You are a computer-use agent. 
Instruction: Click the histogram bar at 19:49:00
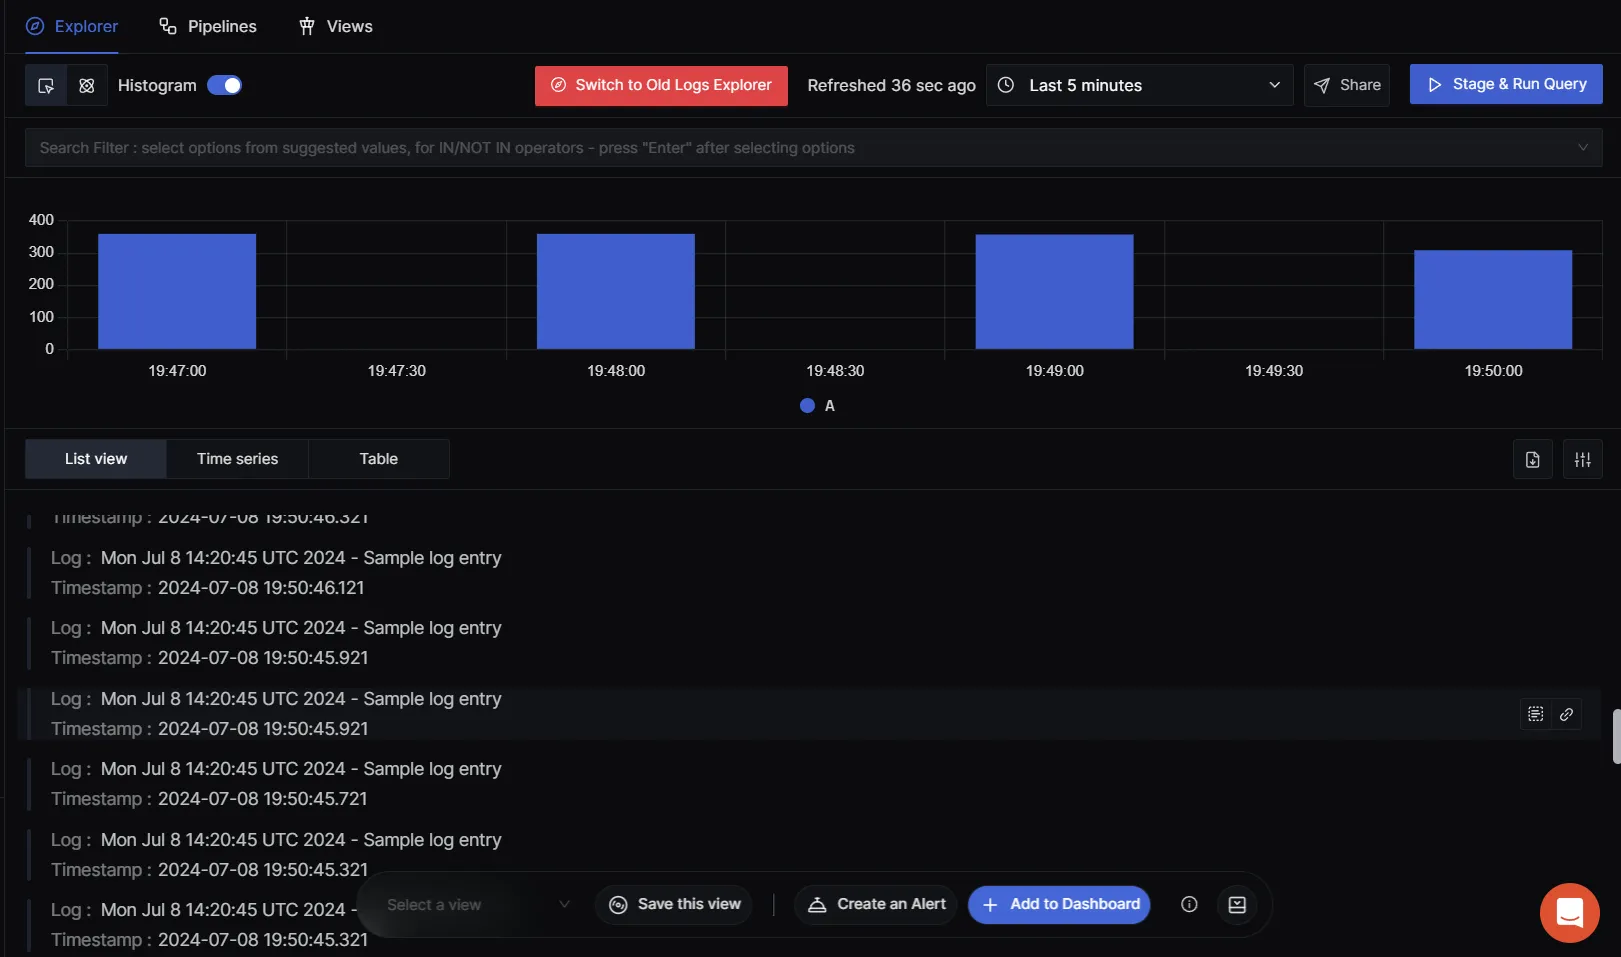click(1054, 292)
